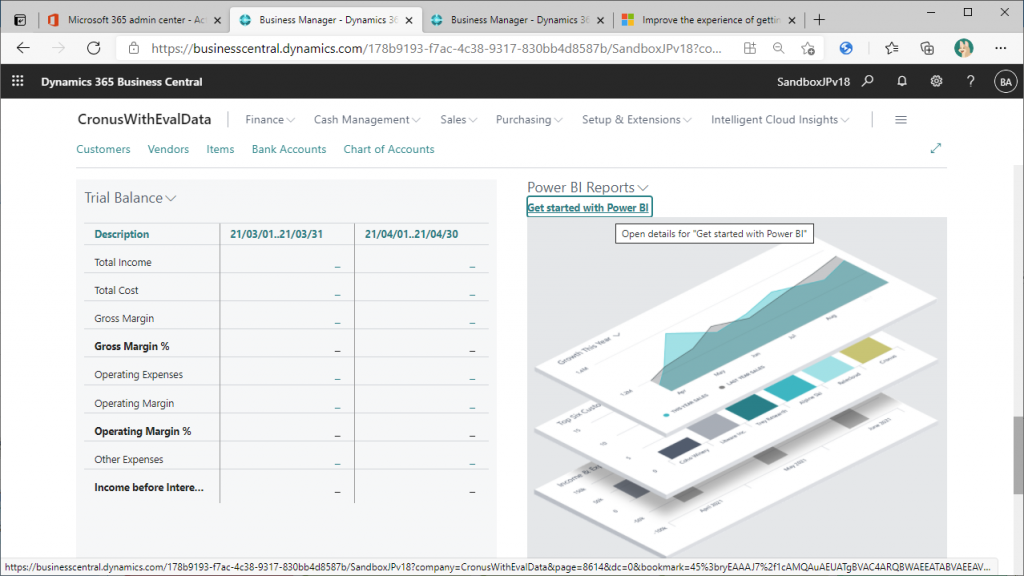Click the browser address bar URL
This screenshot has height=576, width=1024.
click(x=436, y=48)
